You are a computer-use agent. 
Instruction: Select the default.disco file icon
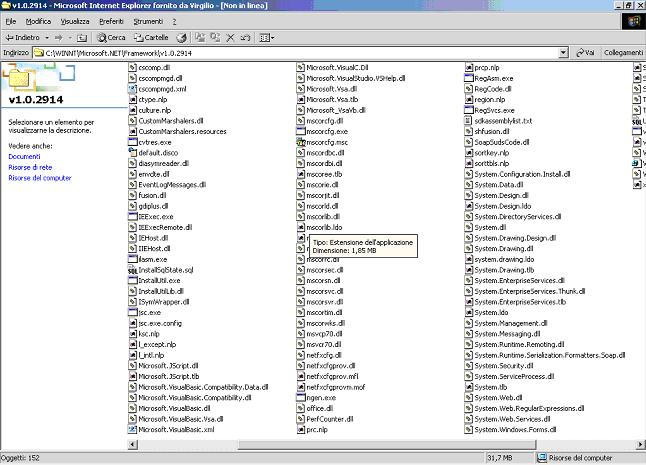tap(132, 152)
